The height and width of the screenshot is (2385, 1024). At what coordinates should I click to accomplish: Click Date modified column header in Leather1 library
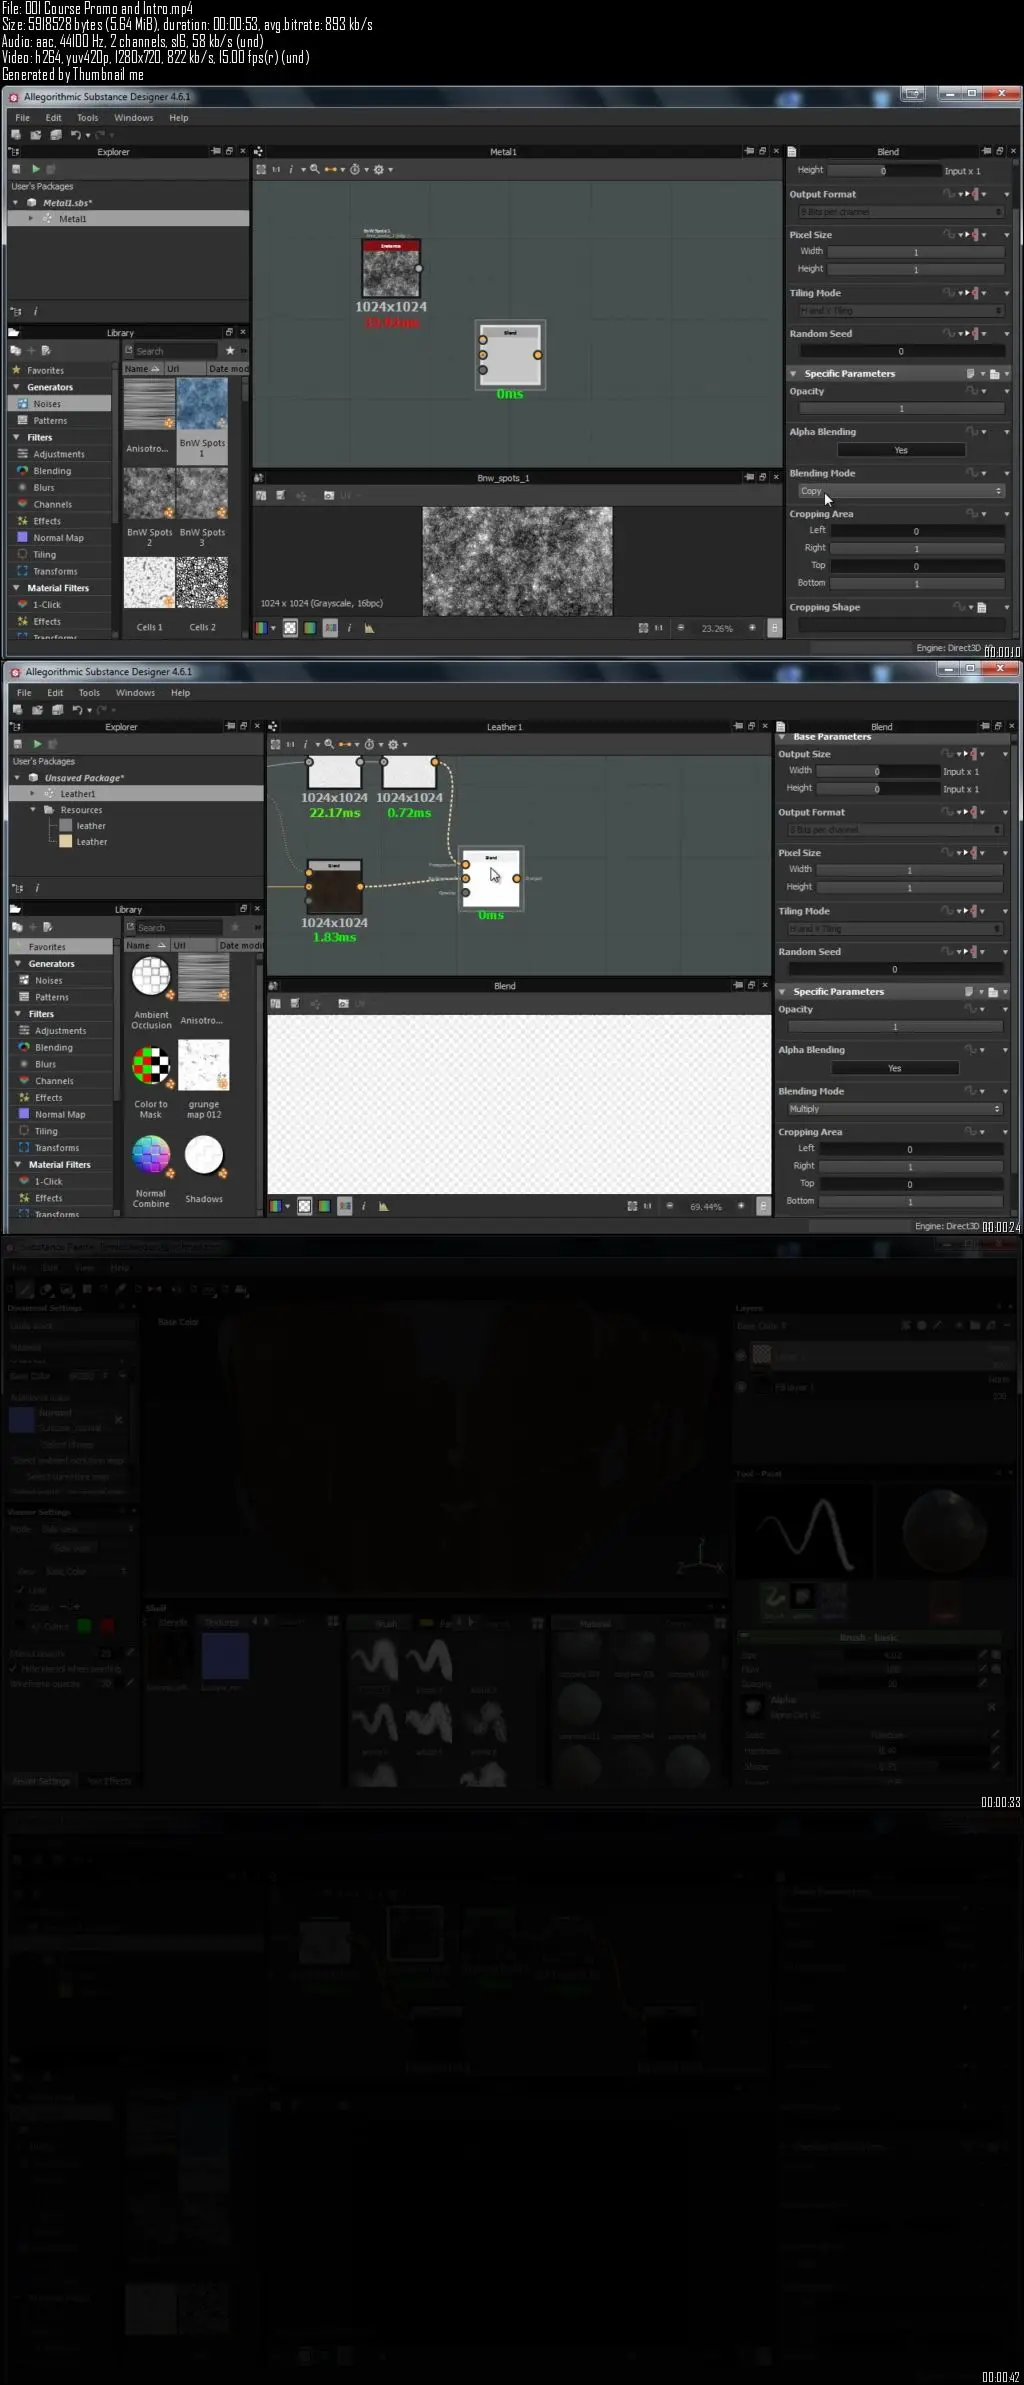240,945
